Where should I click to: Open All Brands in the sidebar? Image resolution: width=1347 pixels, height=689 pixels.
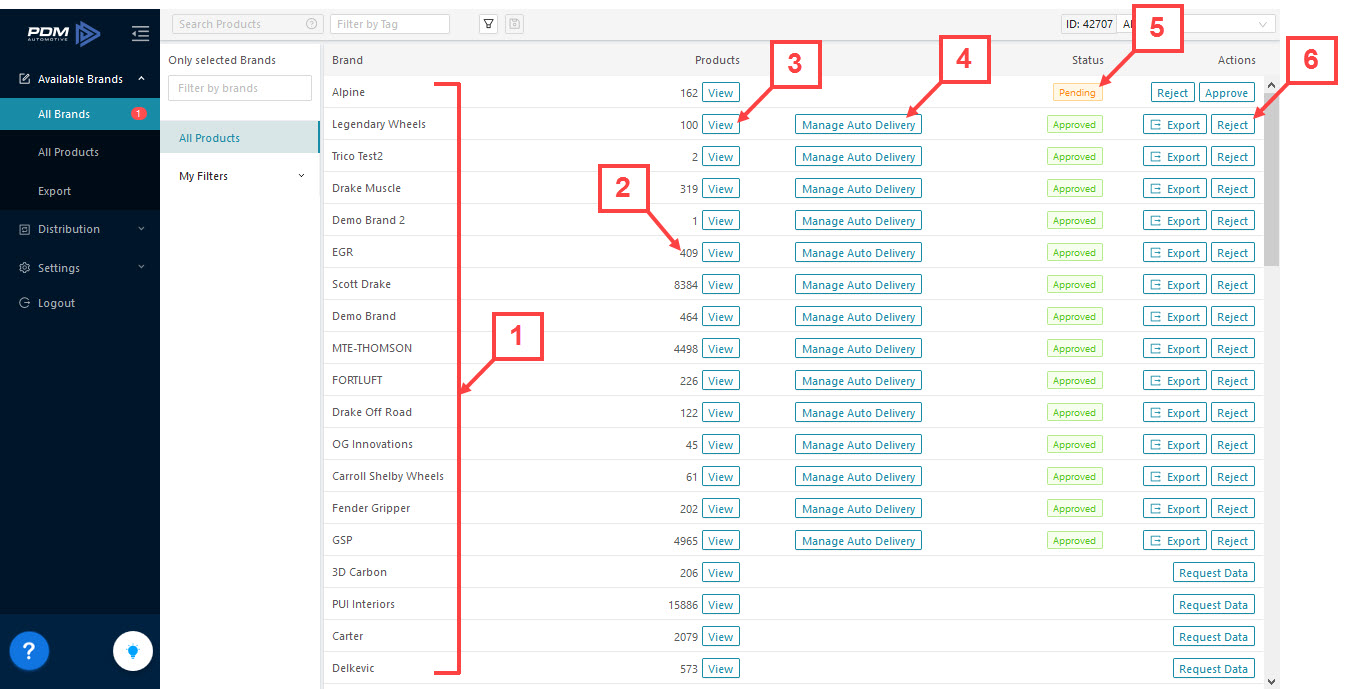80,114
